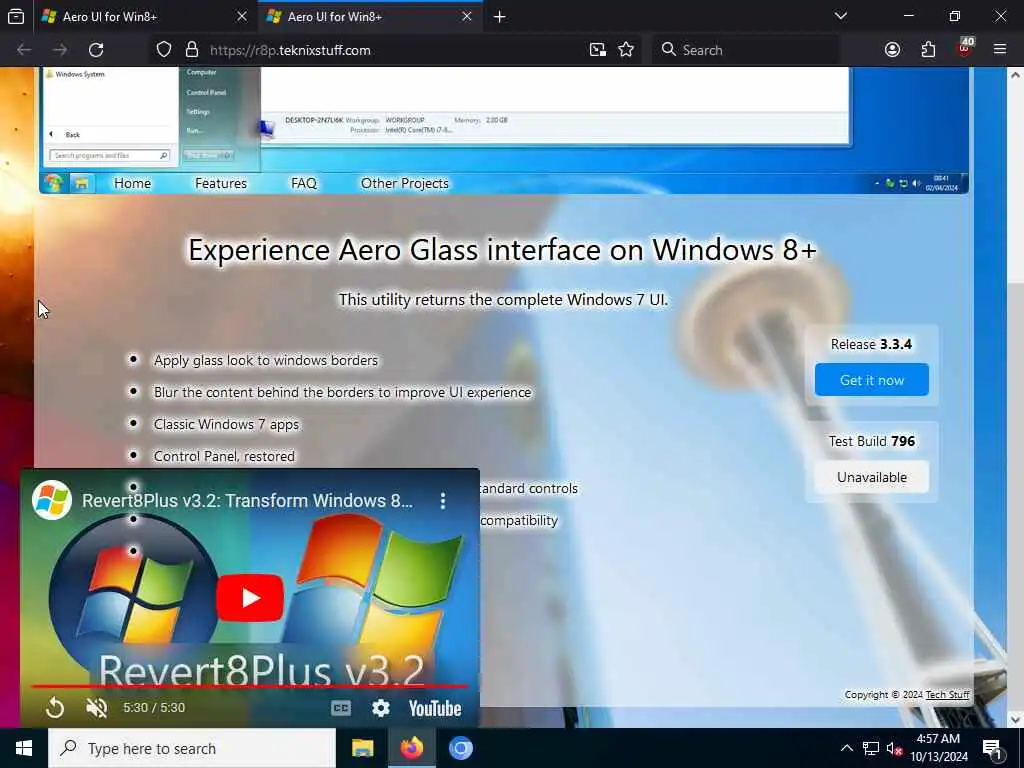Viewport: 1024px width, 768px height.
Task: Open the notification center icon
Action: [x=992, y=749]
